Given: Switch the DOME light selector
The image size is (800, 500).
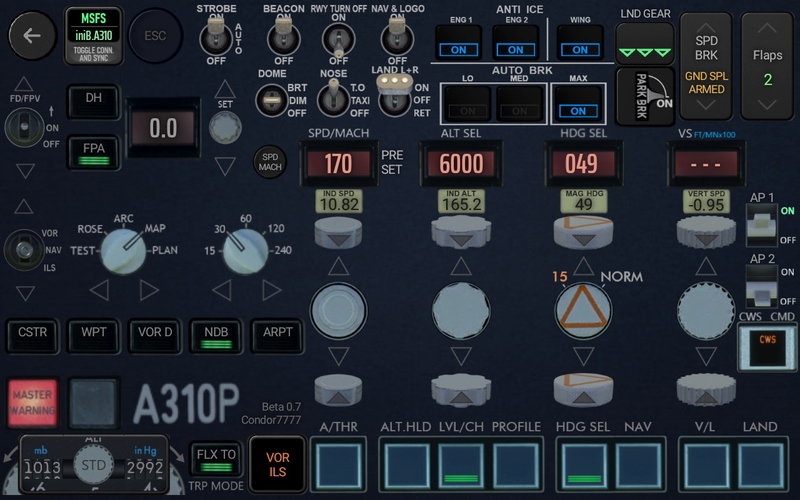Looking at the screenshot, I should (271, 100).
